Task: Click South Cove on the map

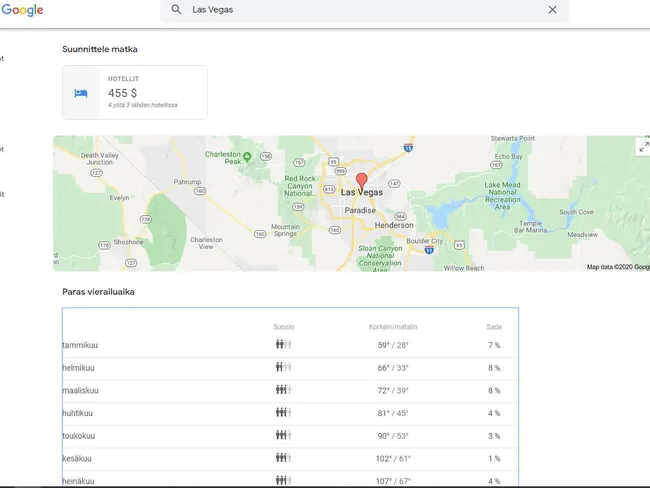Action: pos(576,212)
